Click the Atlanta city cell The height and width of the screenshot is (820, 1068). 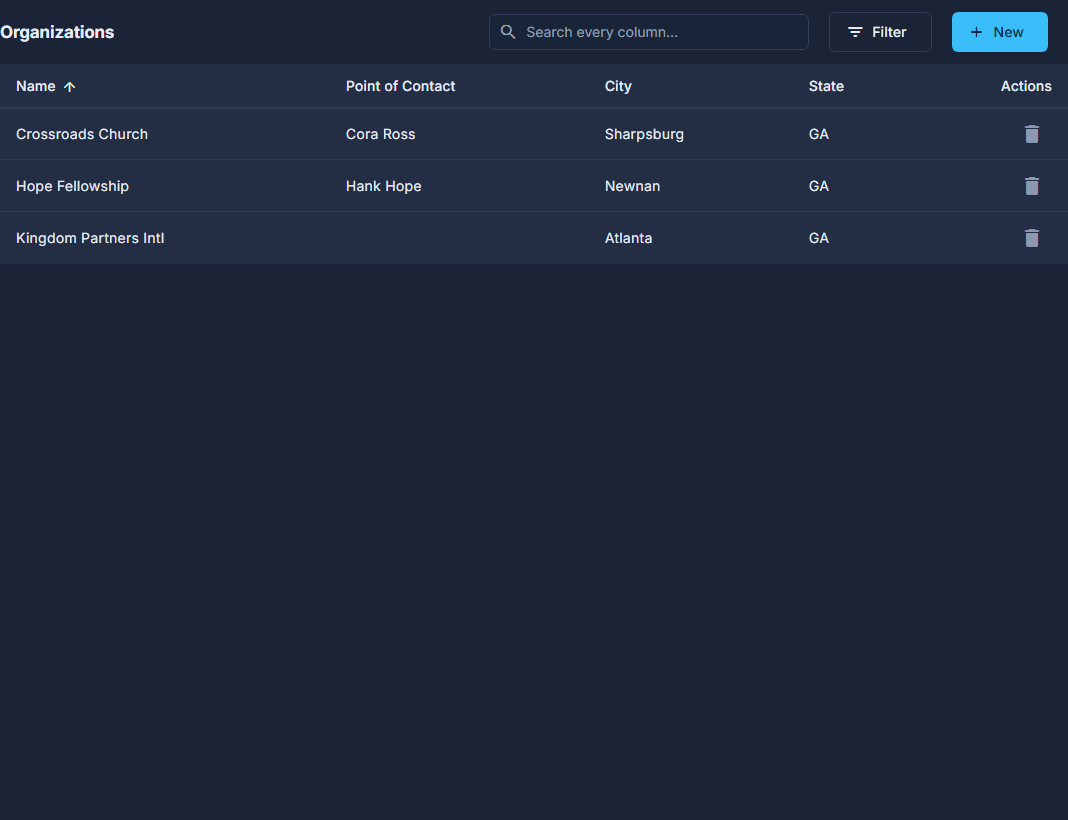[x=628, y=238]
